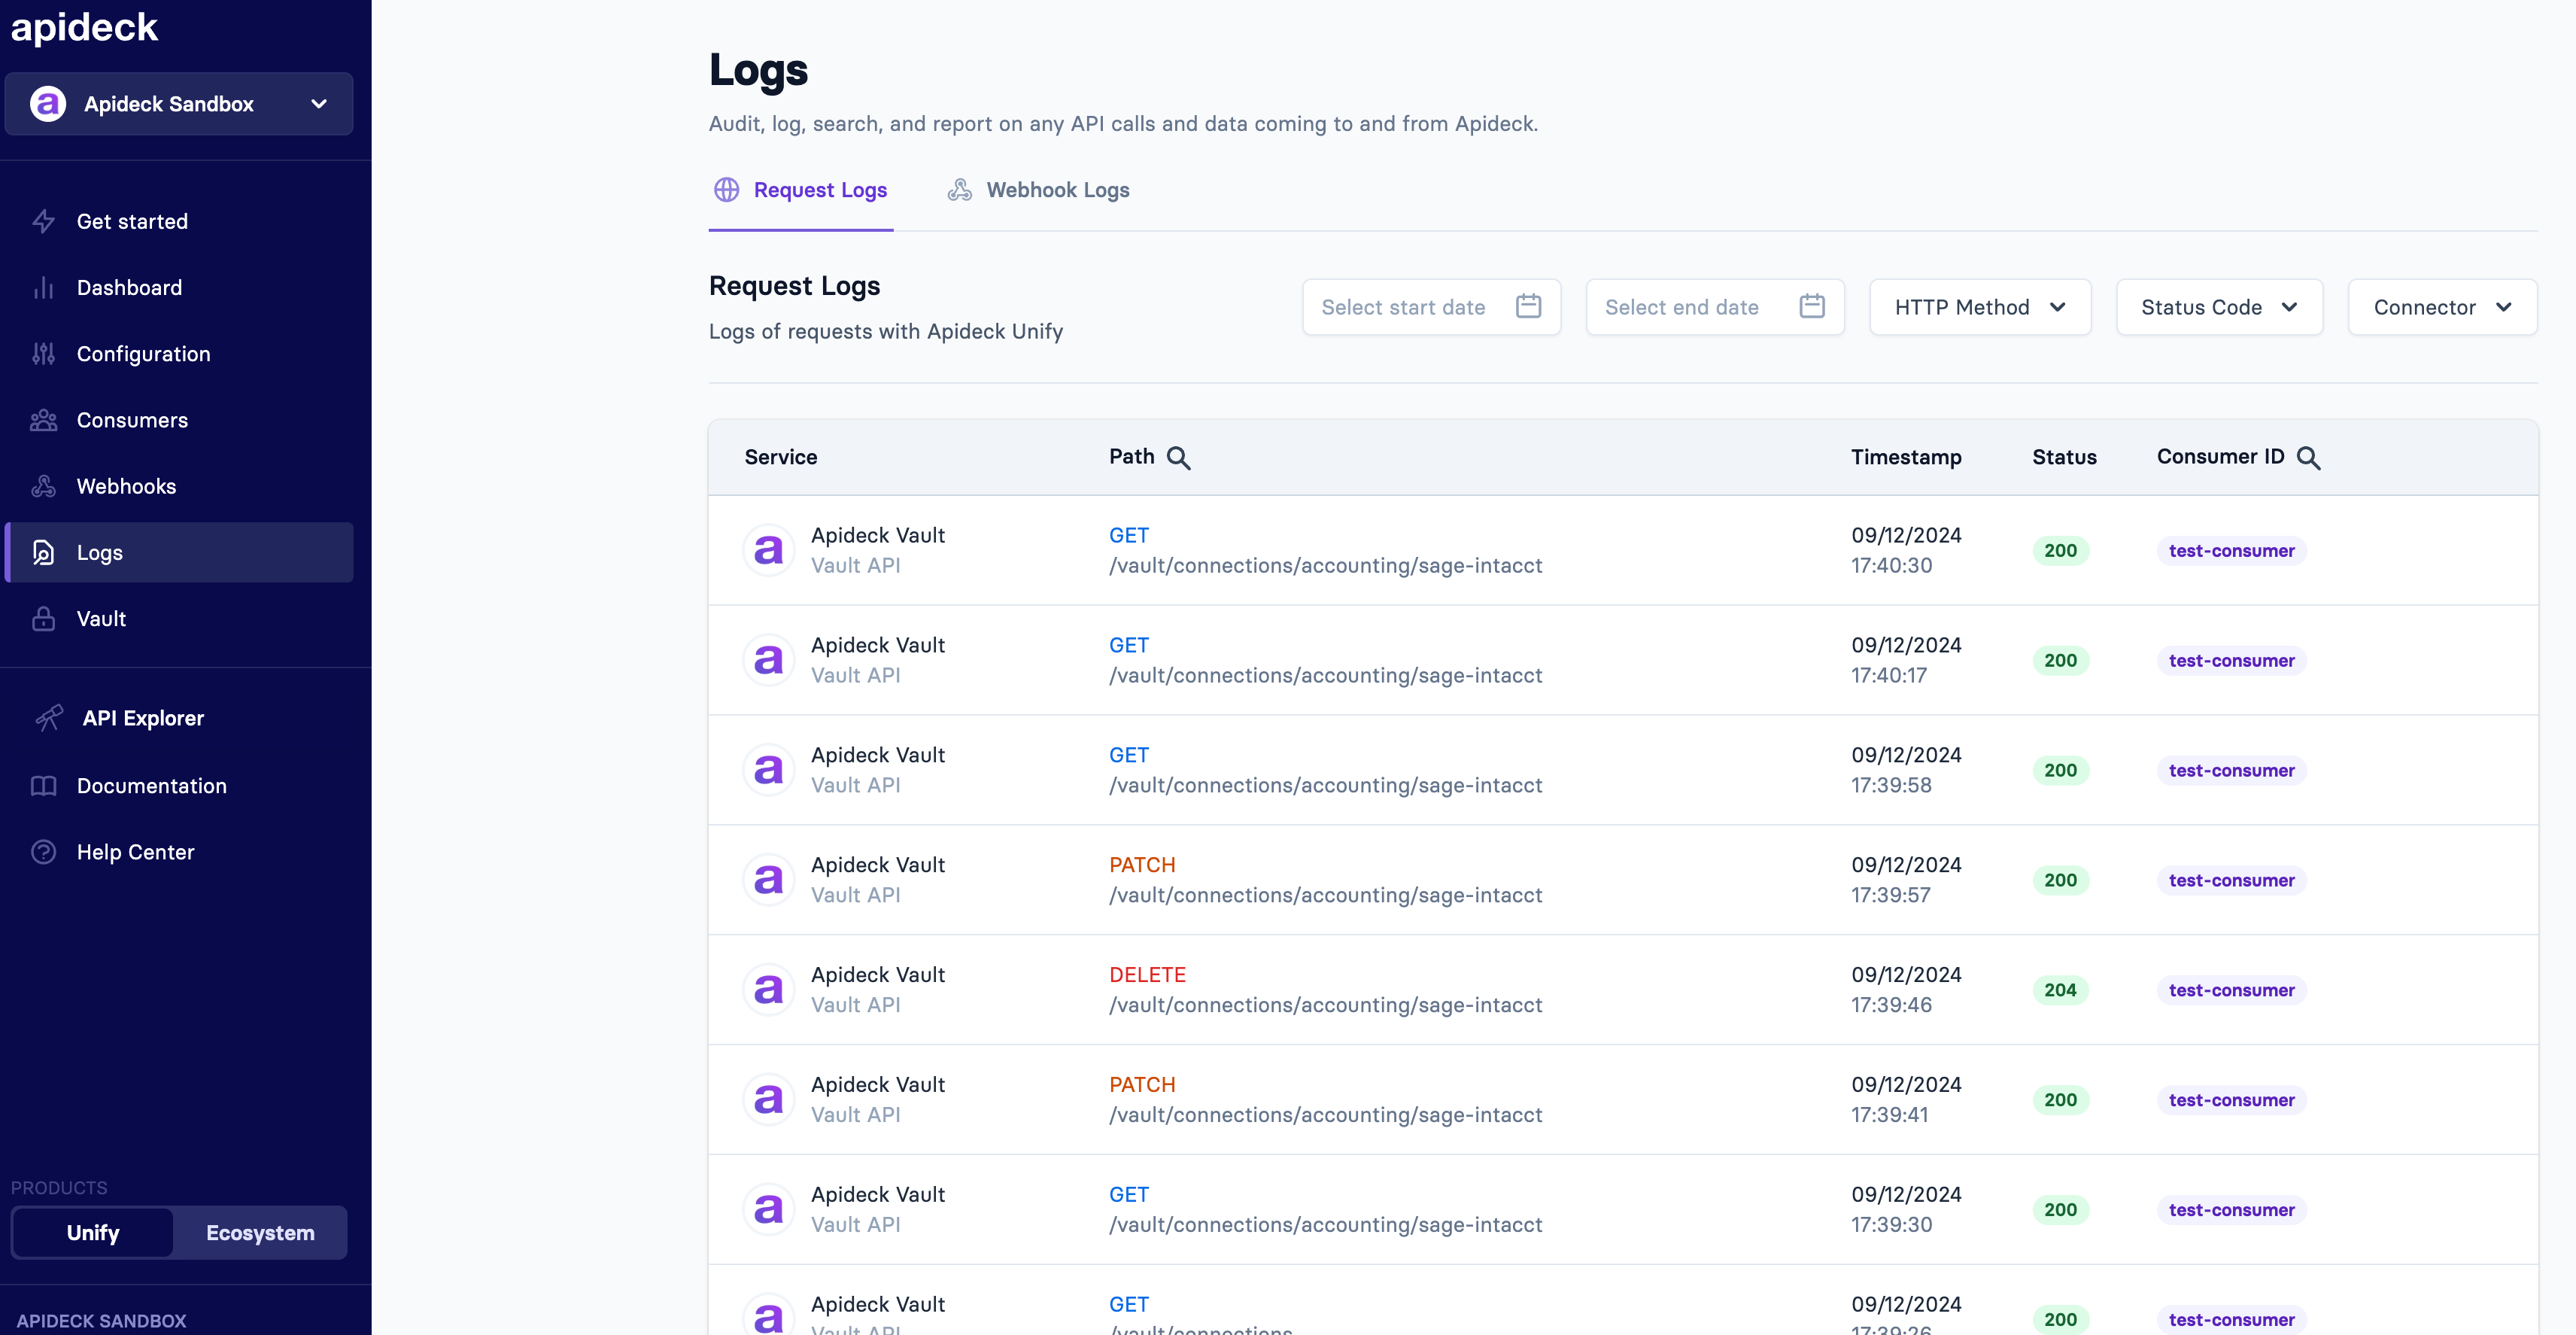Click calendar icon in end date field
Screen dimensions: 2576x1335
point(1812,306)
